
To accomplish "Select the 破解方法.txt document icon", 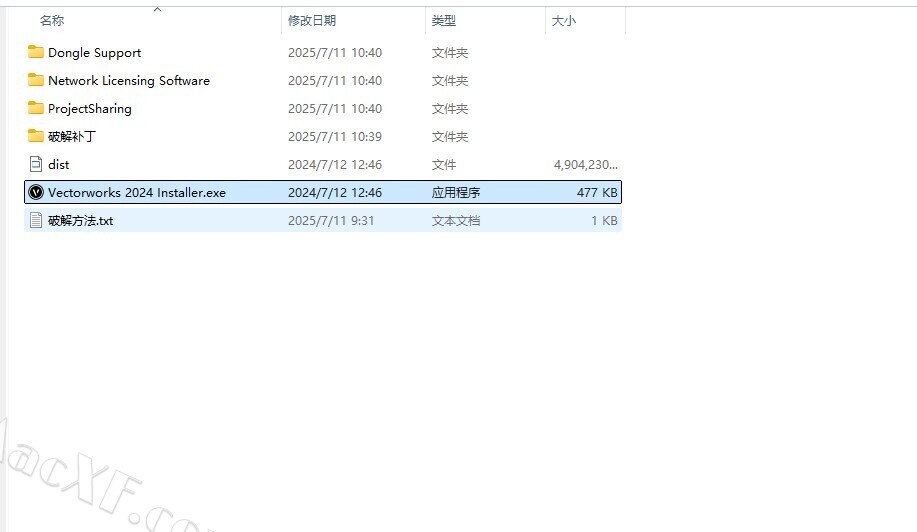I will (36, 220).
